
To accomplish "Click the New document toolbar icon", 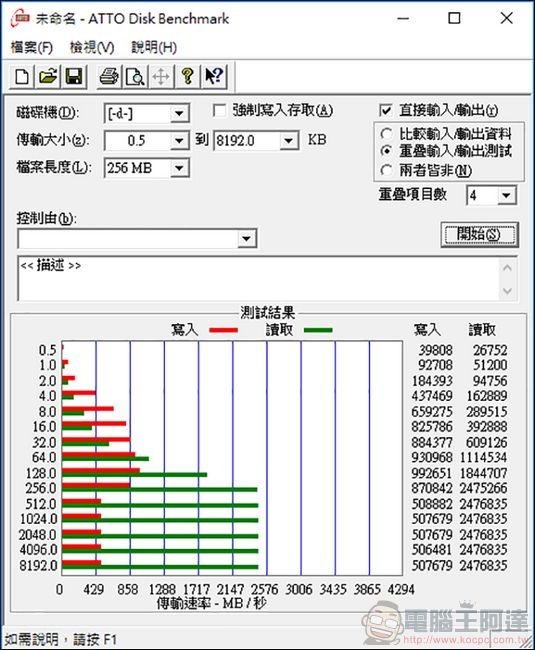I will (22, 77).
